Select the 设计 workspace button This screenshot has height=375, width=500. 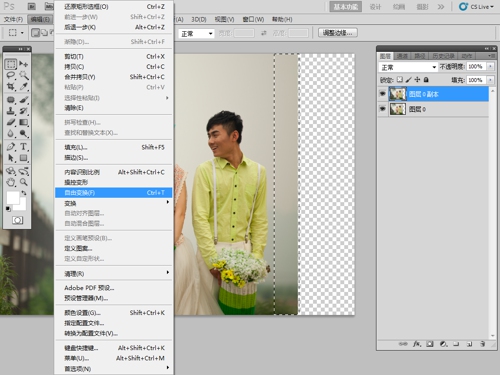coord(375,7)
